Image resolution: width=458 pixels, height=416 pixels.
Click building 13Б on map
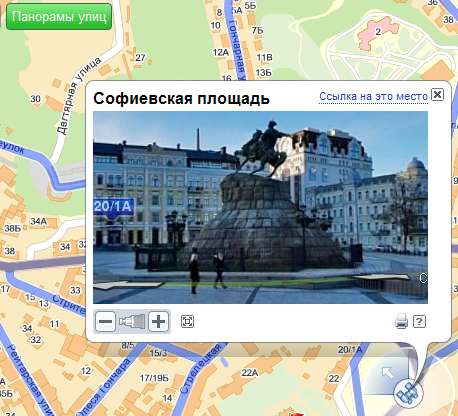(x=264, y=72)
